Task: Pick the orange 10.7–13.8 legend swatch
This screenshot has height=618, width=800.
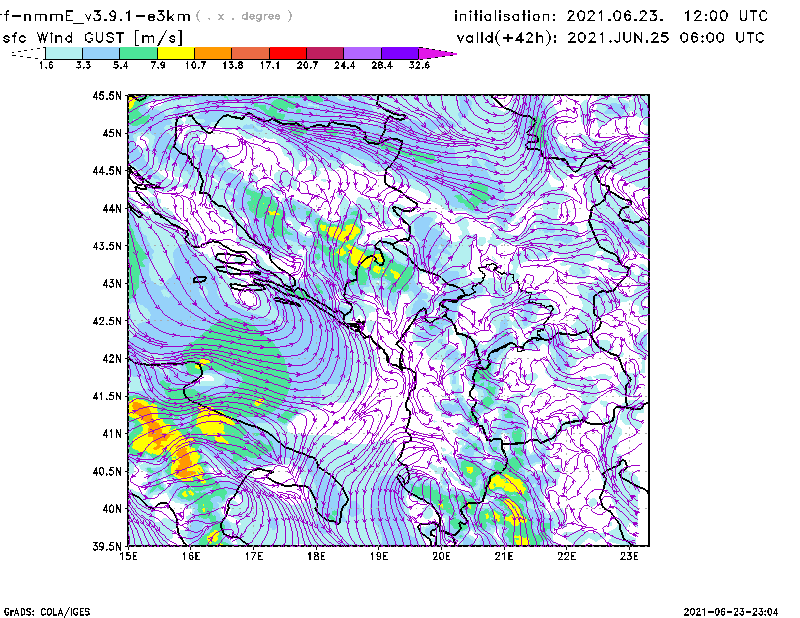Action: pos(213,53)
